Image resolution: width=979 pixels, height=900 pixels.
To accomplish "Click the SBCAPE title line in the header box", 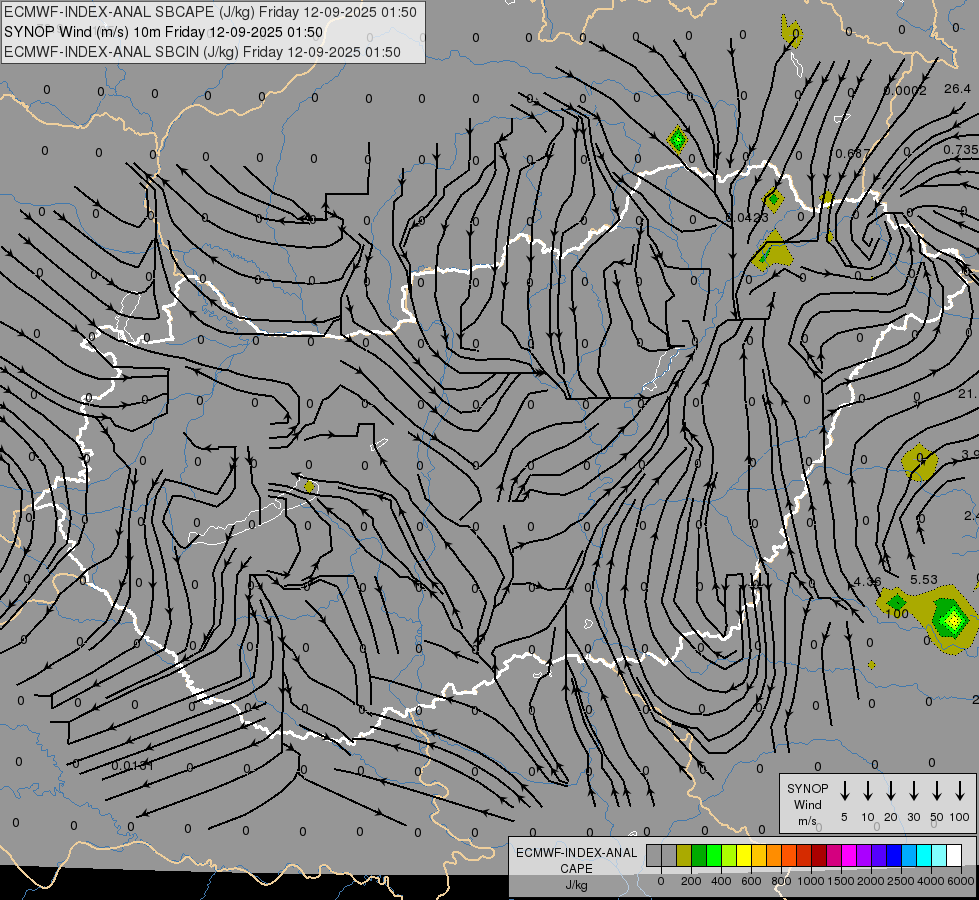I will 210,12.
